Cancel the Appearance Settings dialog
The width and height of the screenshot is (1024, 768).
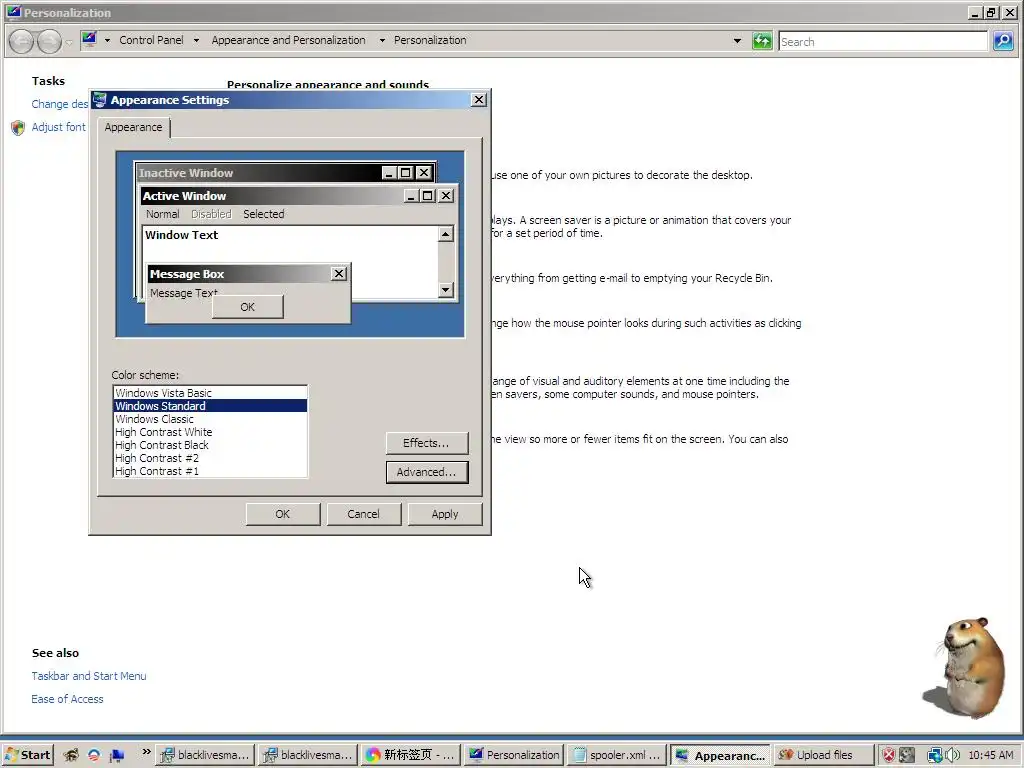pos(363,514)
